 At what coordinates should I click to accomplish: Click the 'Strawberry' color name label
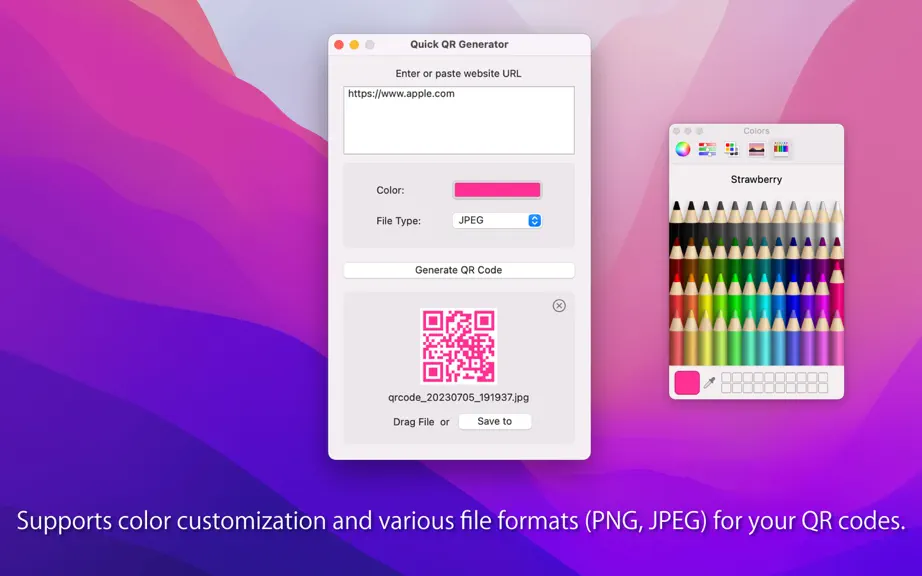[756, 179]
